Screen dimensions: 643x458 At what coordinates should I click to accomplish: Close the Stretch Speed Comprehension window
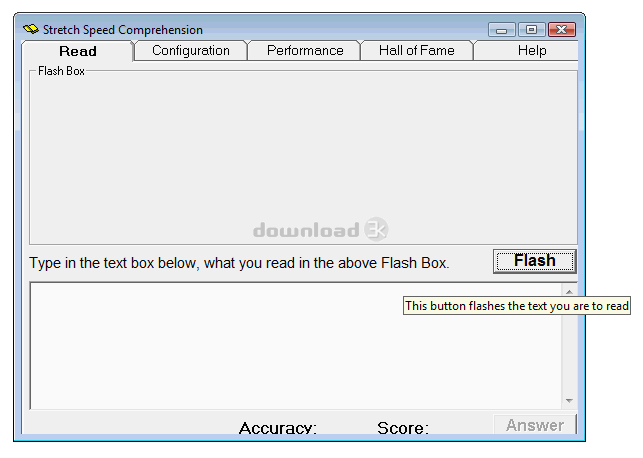click(562, 30)
